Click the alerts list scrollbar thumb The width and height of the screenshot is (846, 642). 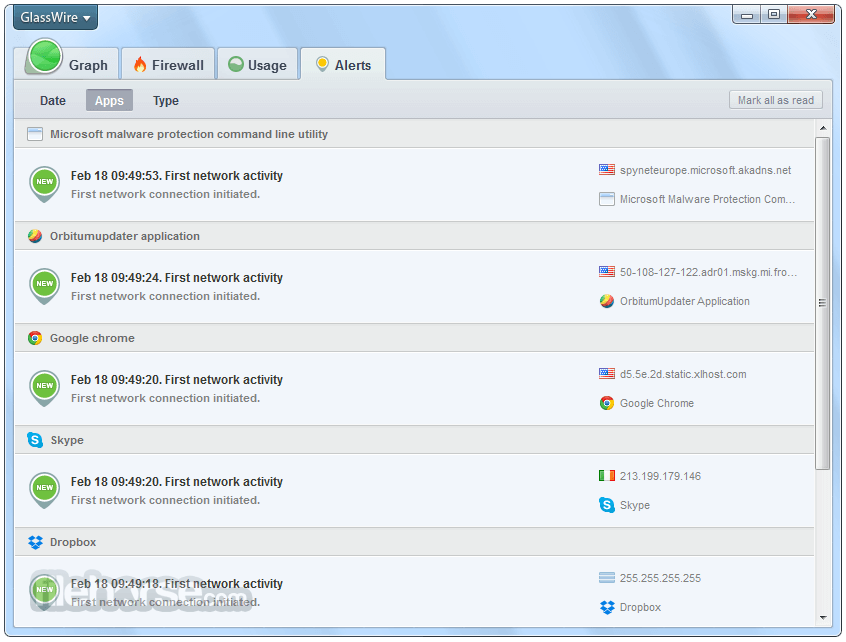coord(823,303)
